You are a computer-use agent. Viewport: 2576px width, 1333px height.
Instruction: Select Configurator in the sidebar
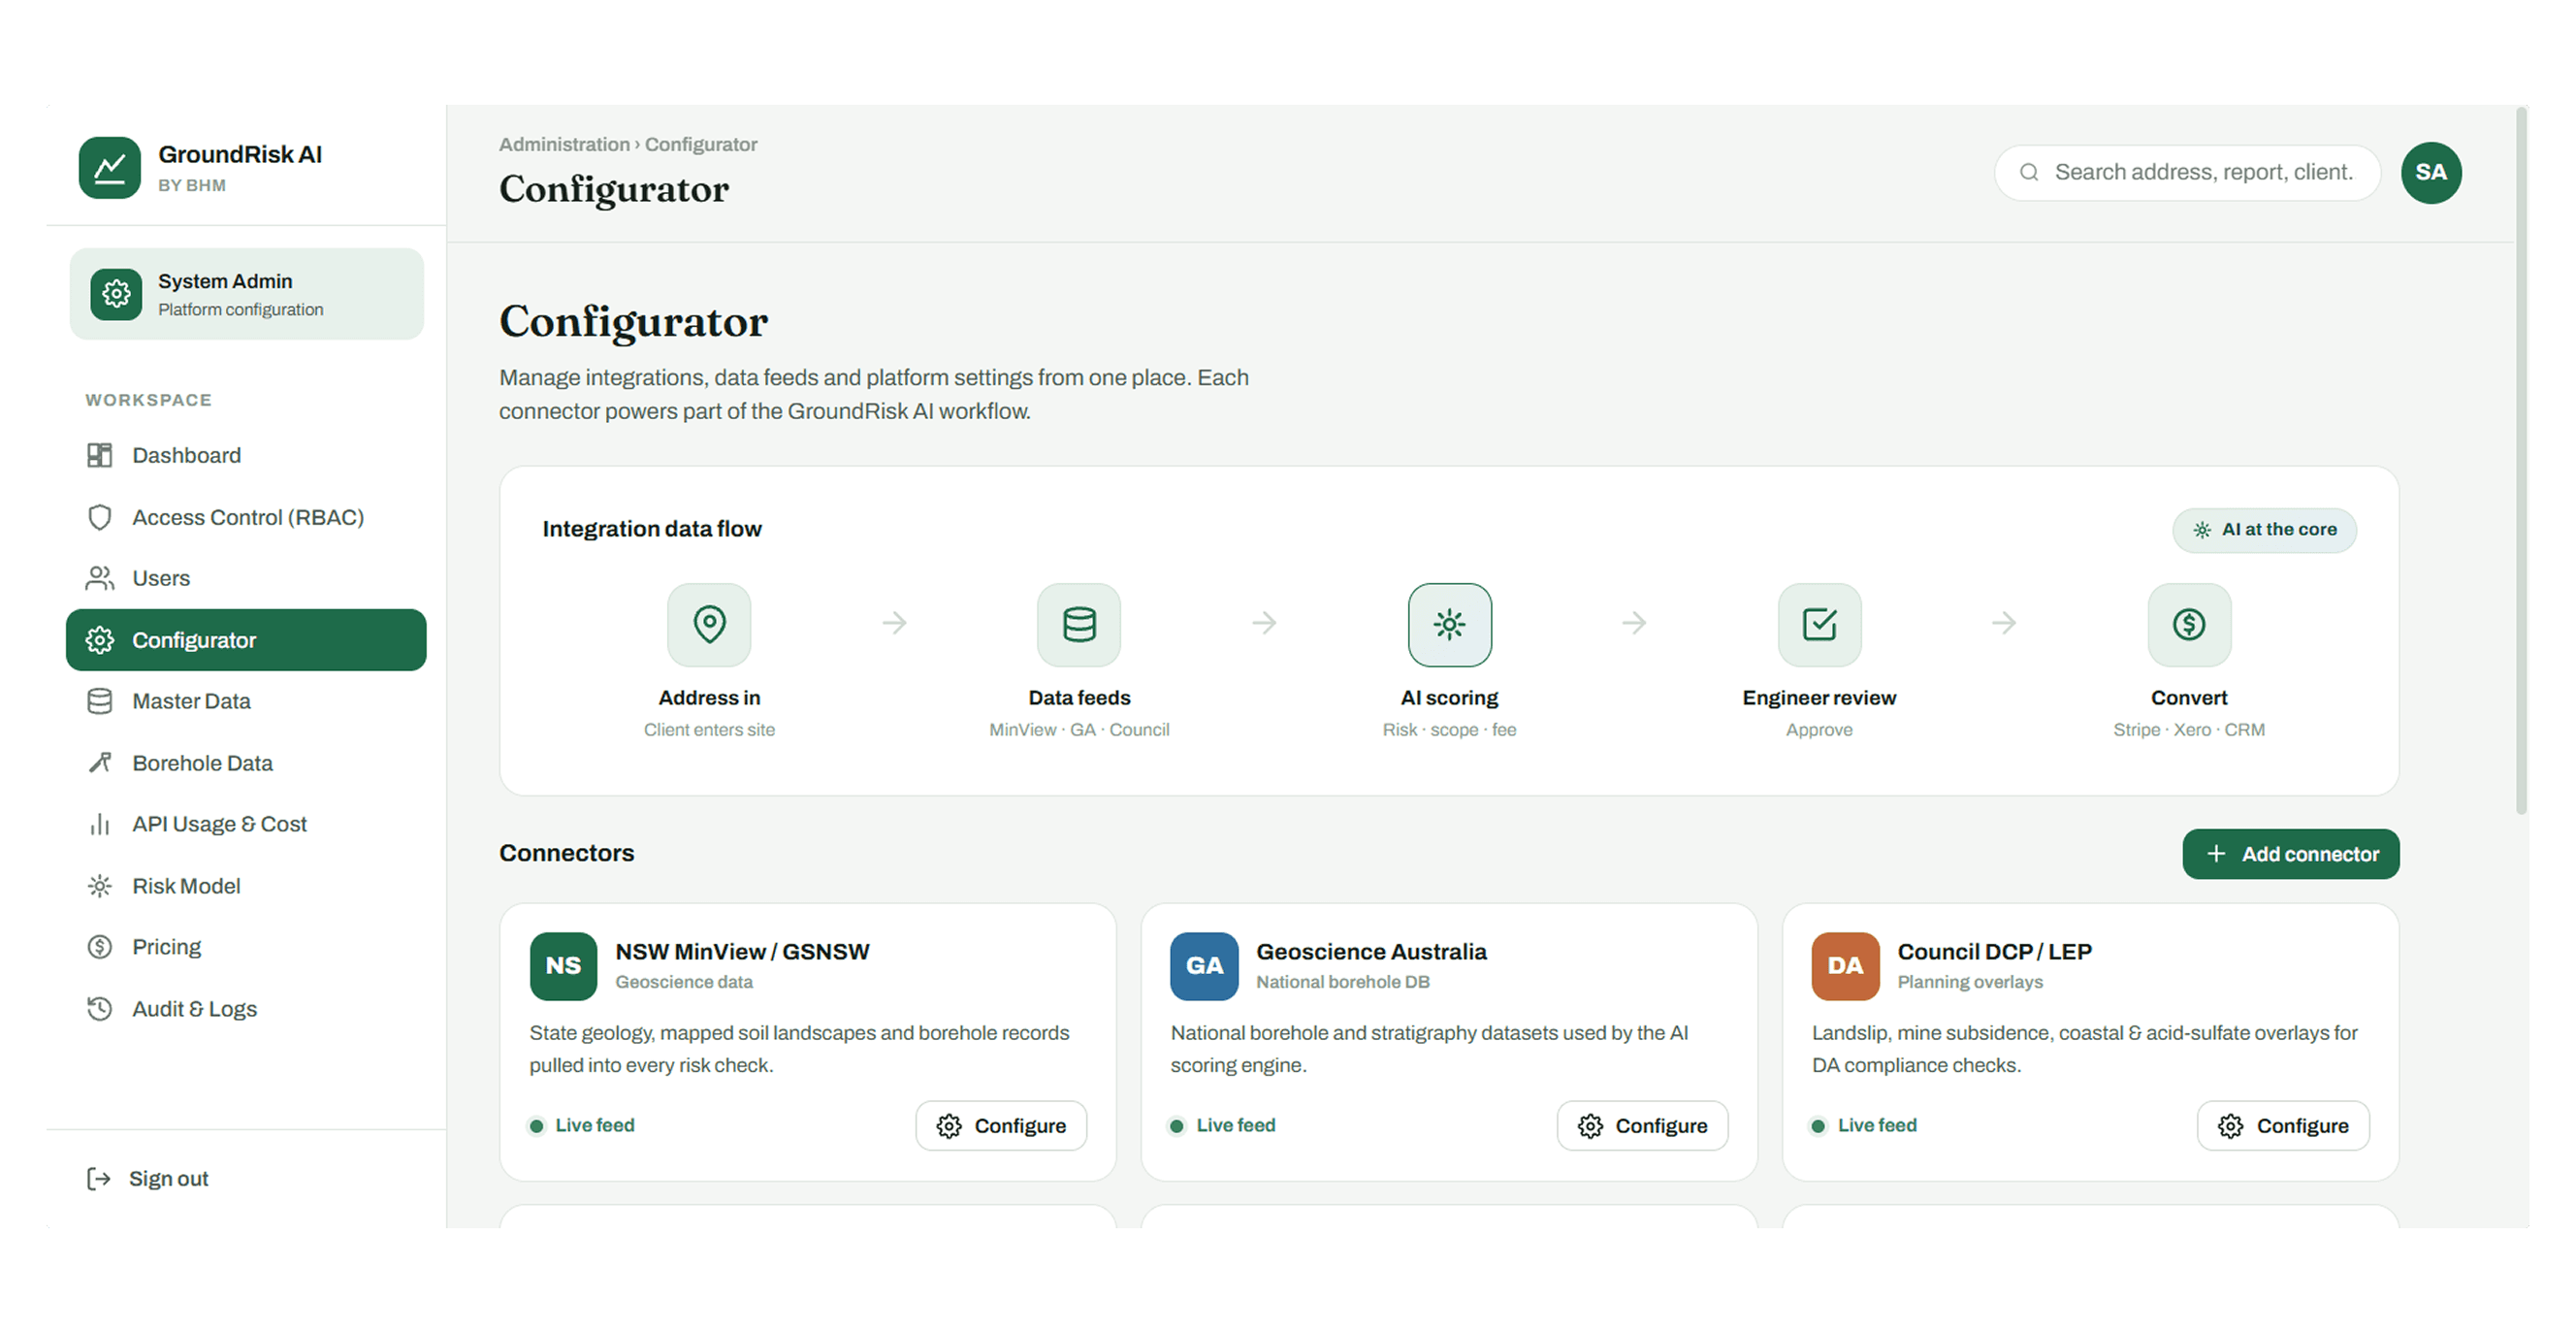(246, 640)
